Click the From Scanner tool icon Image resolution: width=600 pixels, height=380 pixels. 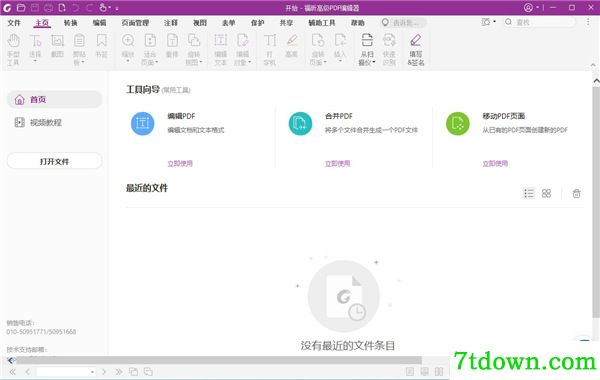367,40
